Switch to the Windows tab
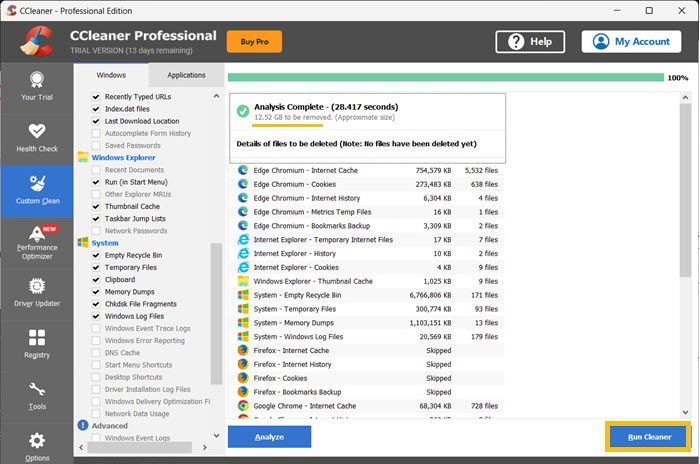700x464 pixels. click(111, 75)
